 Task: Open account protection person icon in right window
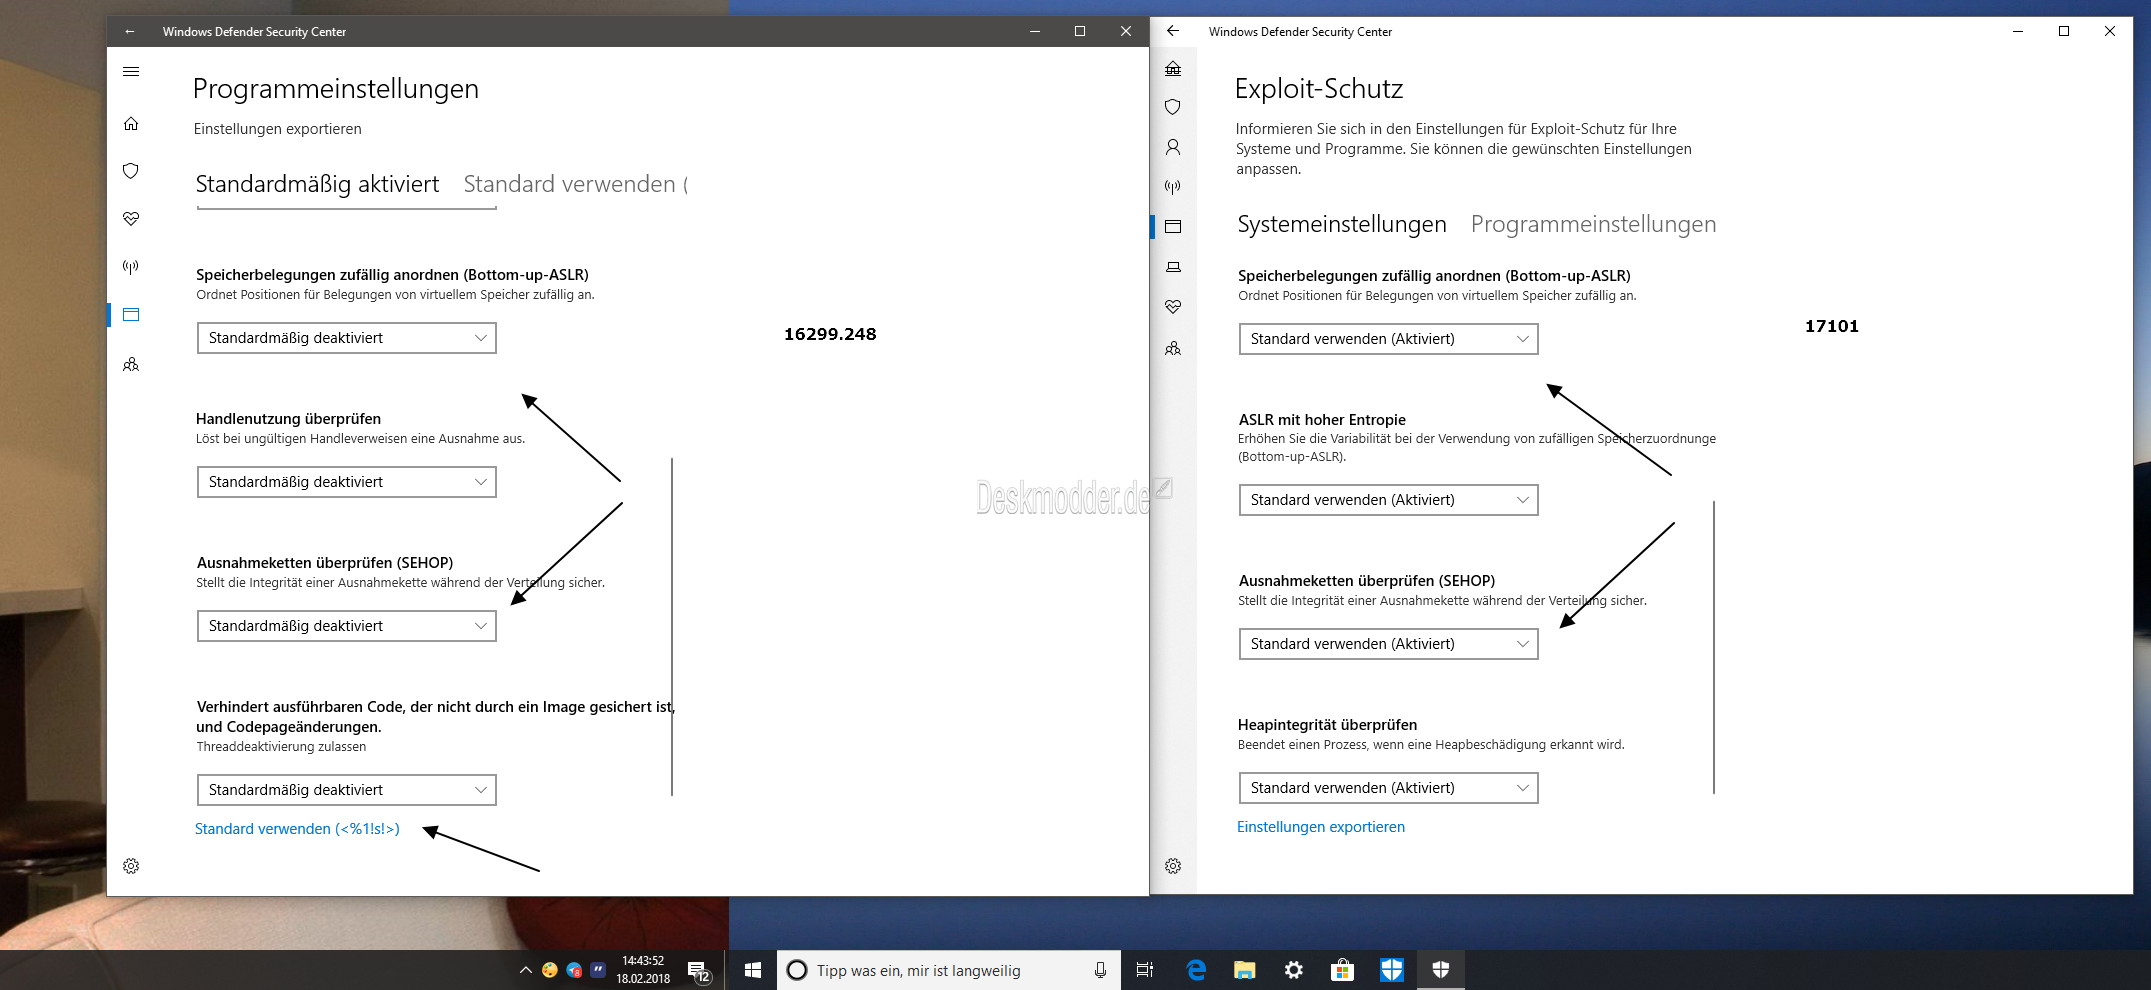(1173, 147)
